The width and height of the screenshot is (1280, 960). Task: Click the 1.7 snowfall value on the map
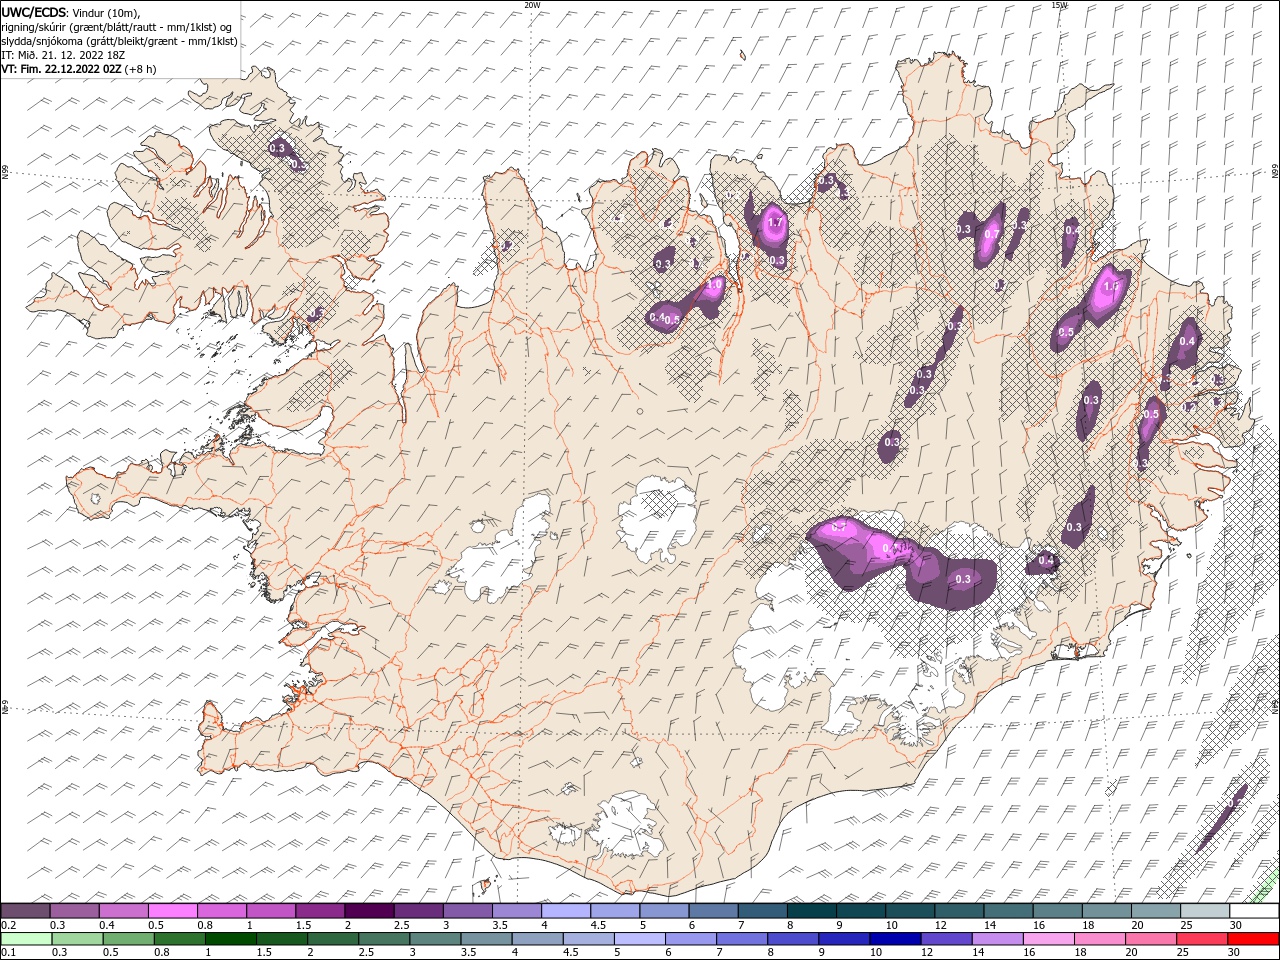(774, 222)
